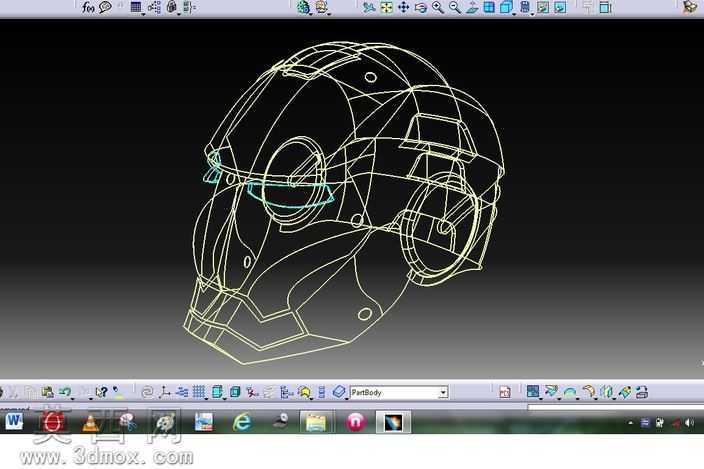Click the Zoom In magnifier

coord(438,7)
